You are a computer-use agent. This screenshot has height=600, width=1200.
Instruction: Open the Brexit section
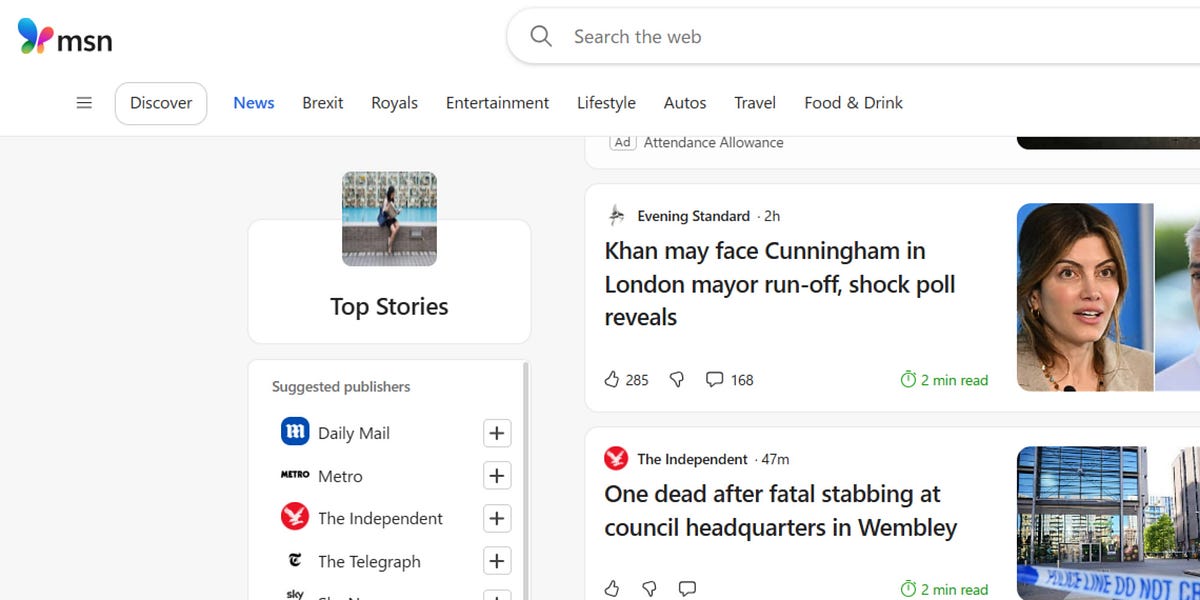tap(323, 103)
